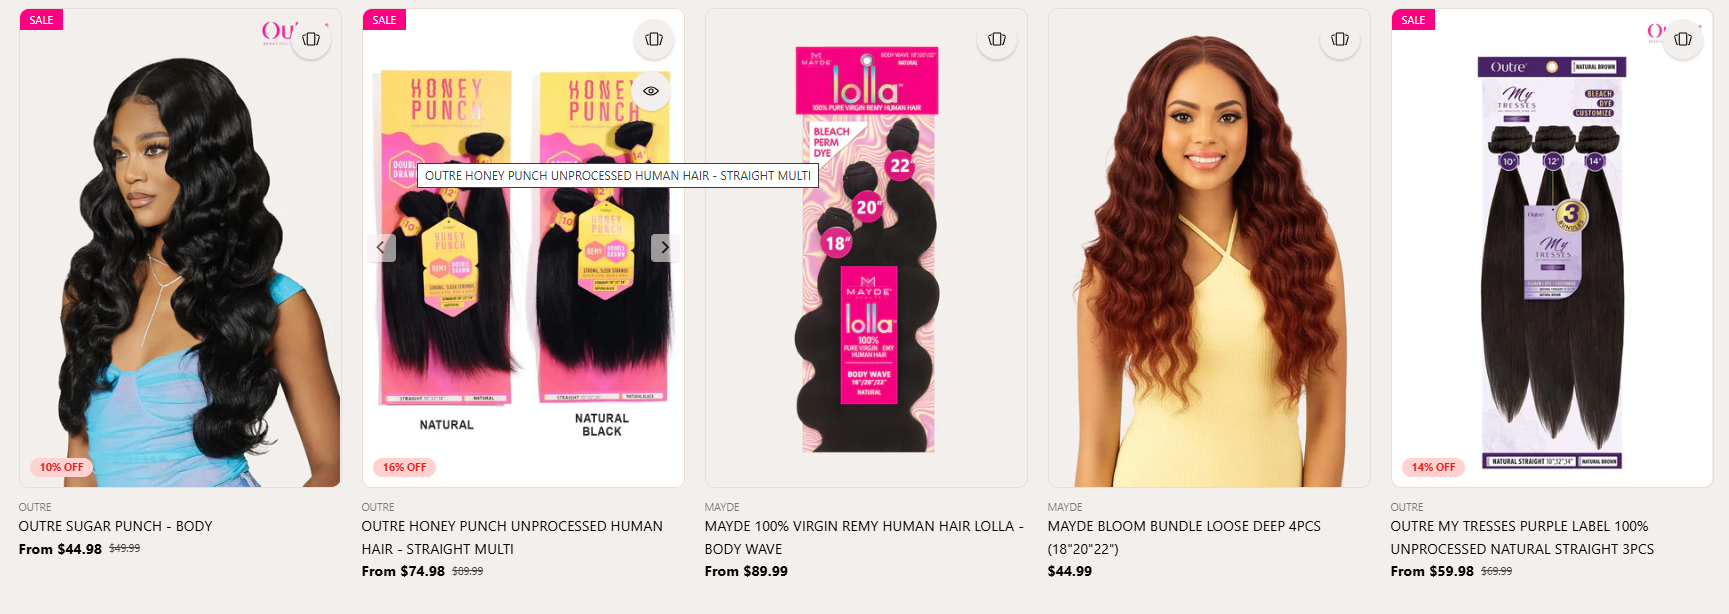Click compare icon on Mayde Bloom Bundle card
Image resolution: width=1729 pixels, height=614 pixels.
(x=1340, y=39)
